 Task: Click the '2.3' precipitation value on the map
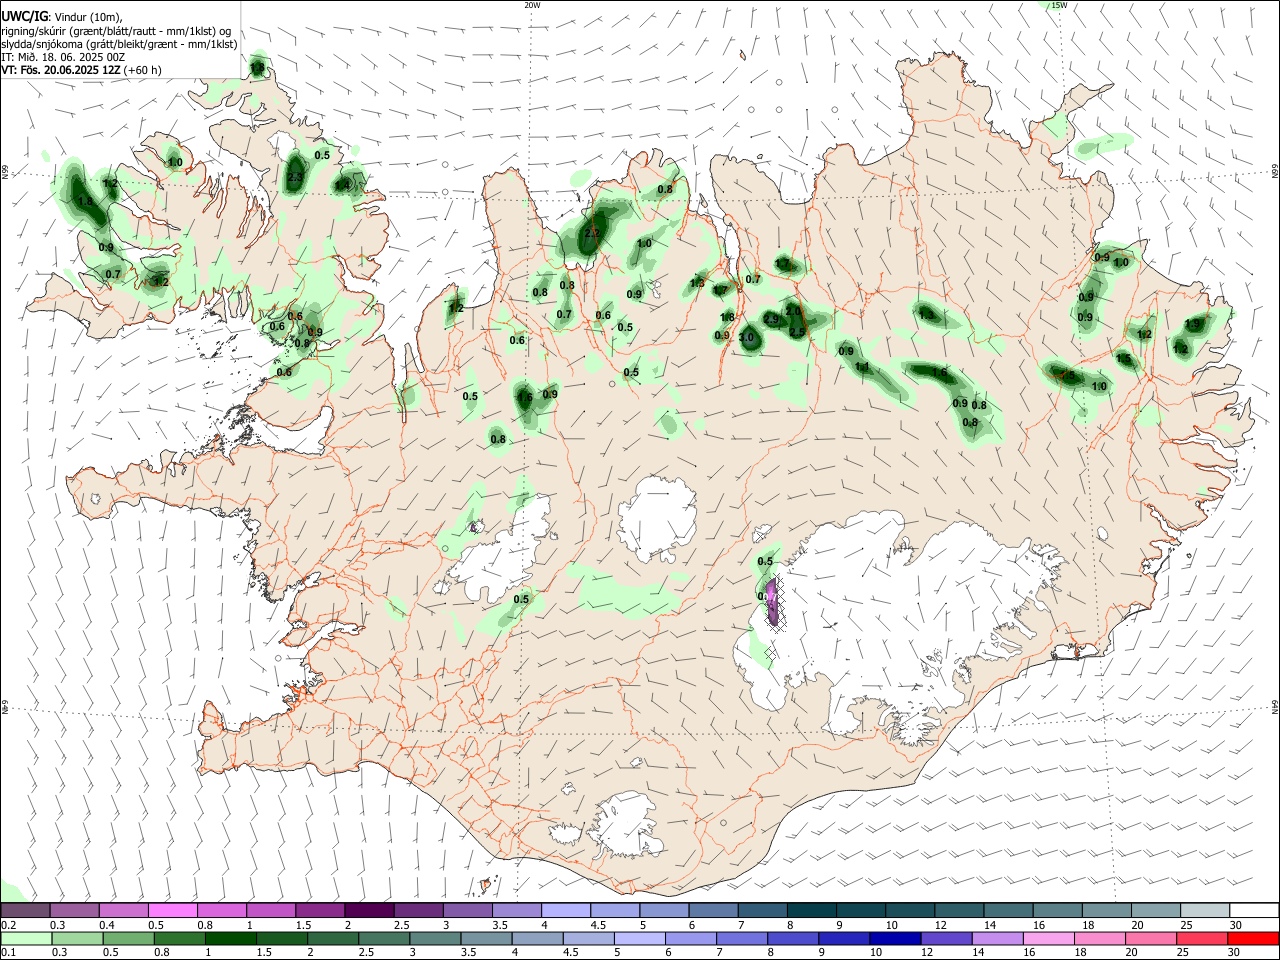pos(295,178)
